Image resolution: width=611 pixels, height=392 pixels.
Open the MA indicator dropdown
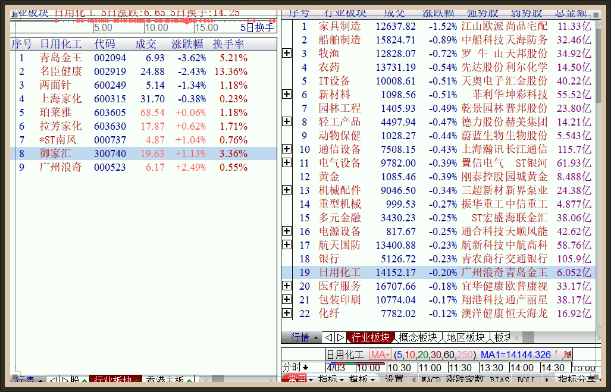(x=380, y=355)
